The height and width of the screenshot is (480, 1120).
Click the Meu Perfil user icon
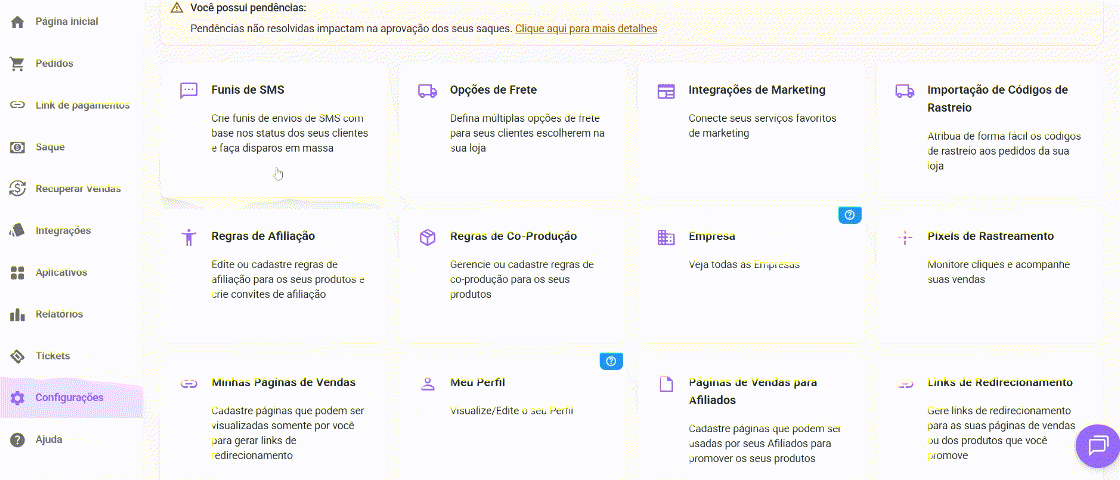(427, 383)
